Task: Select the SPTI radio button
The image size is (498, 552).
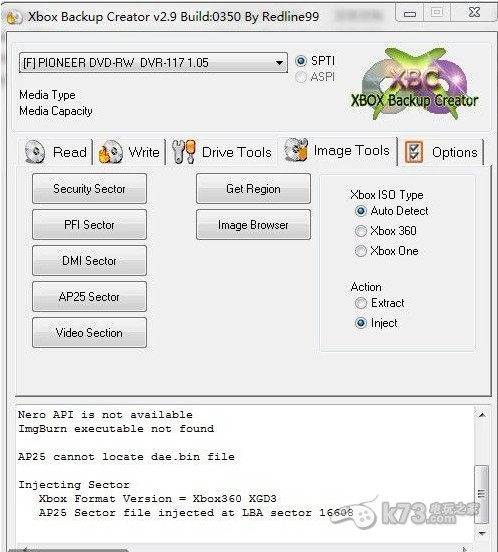Action: 301,61
